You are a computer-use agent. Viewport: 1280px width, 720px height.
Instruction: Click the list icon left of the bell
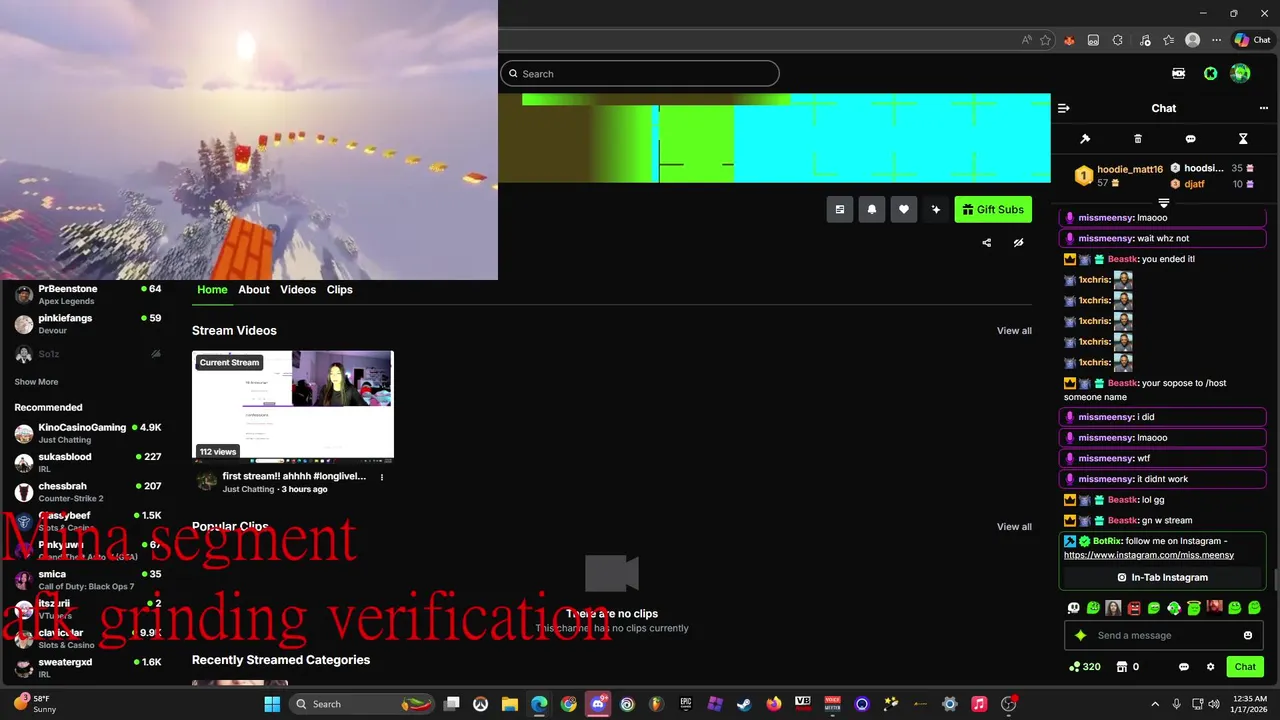click(x=840, y=209)
